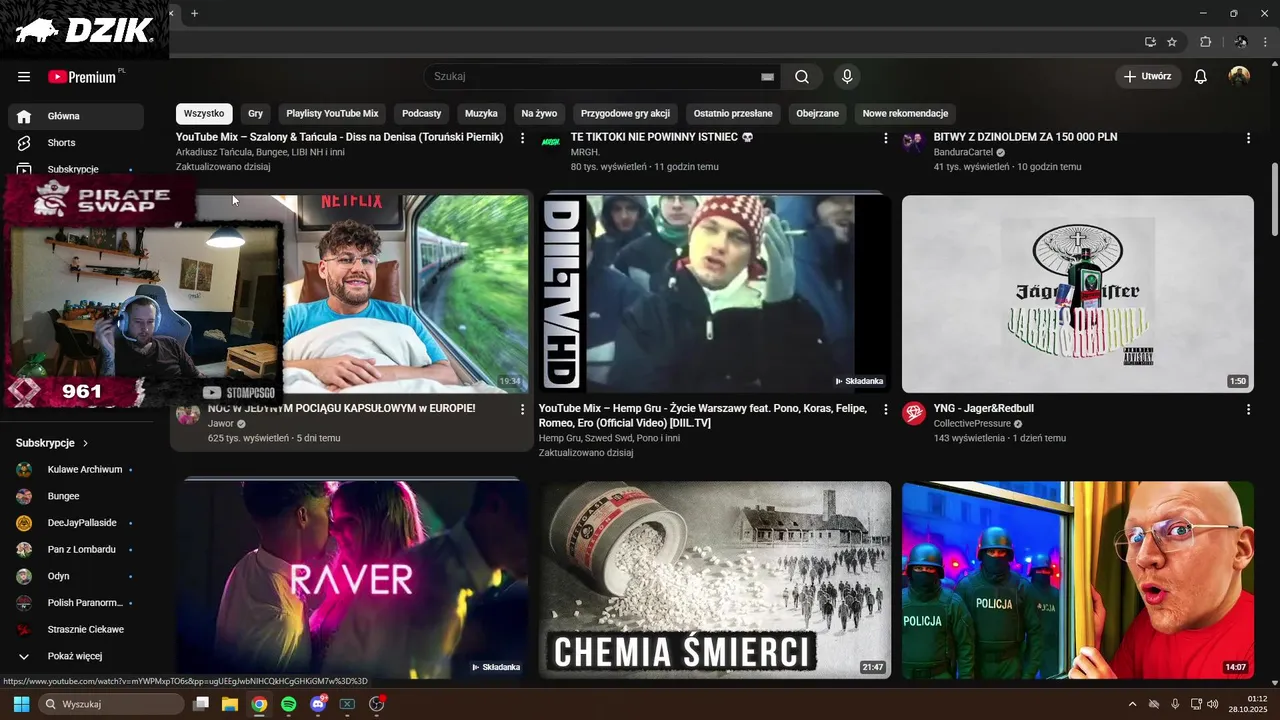
Task: Open a new browser tab with plus
Action: tap(194, 13)
